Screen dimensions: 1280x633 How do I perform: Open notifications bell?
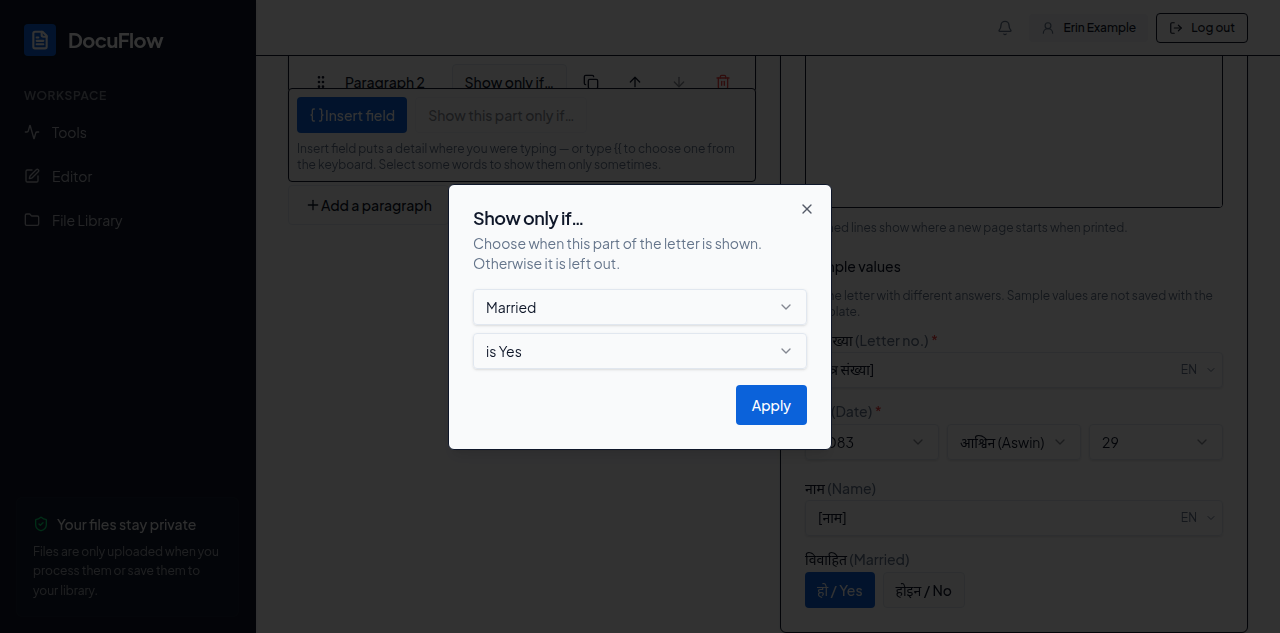click(1005, 28)
